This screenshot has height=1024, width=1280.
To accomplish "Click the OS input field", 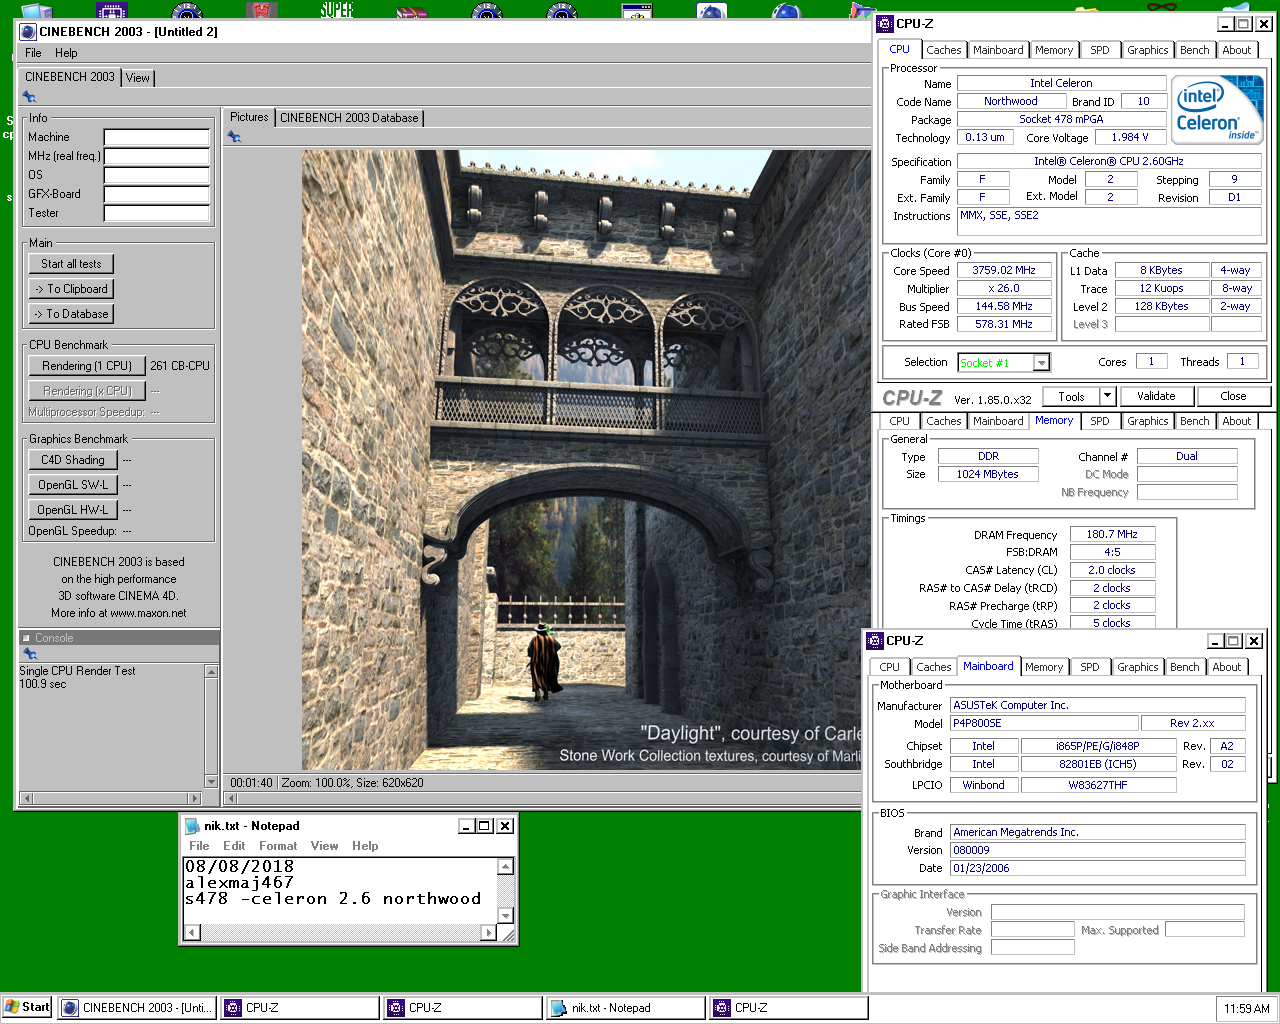I will point(157,175).
